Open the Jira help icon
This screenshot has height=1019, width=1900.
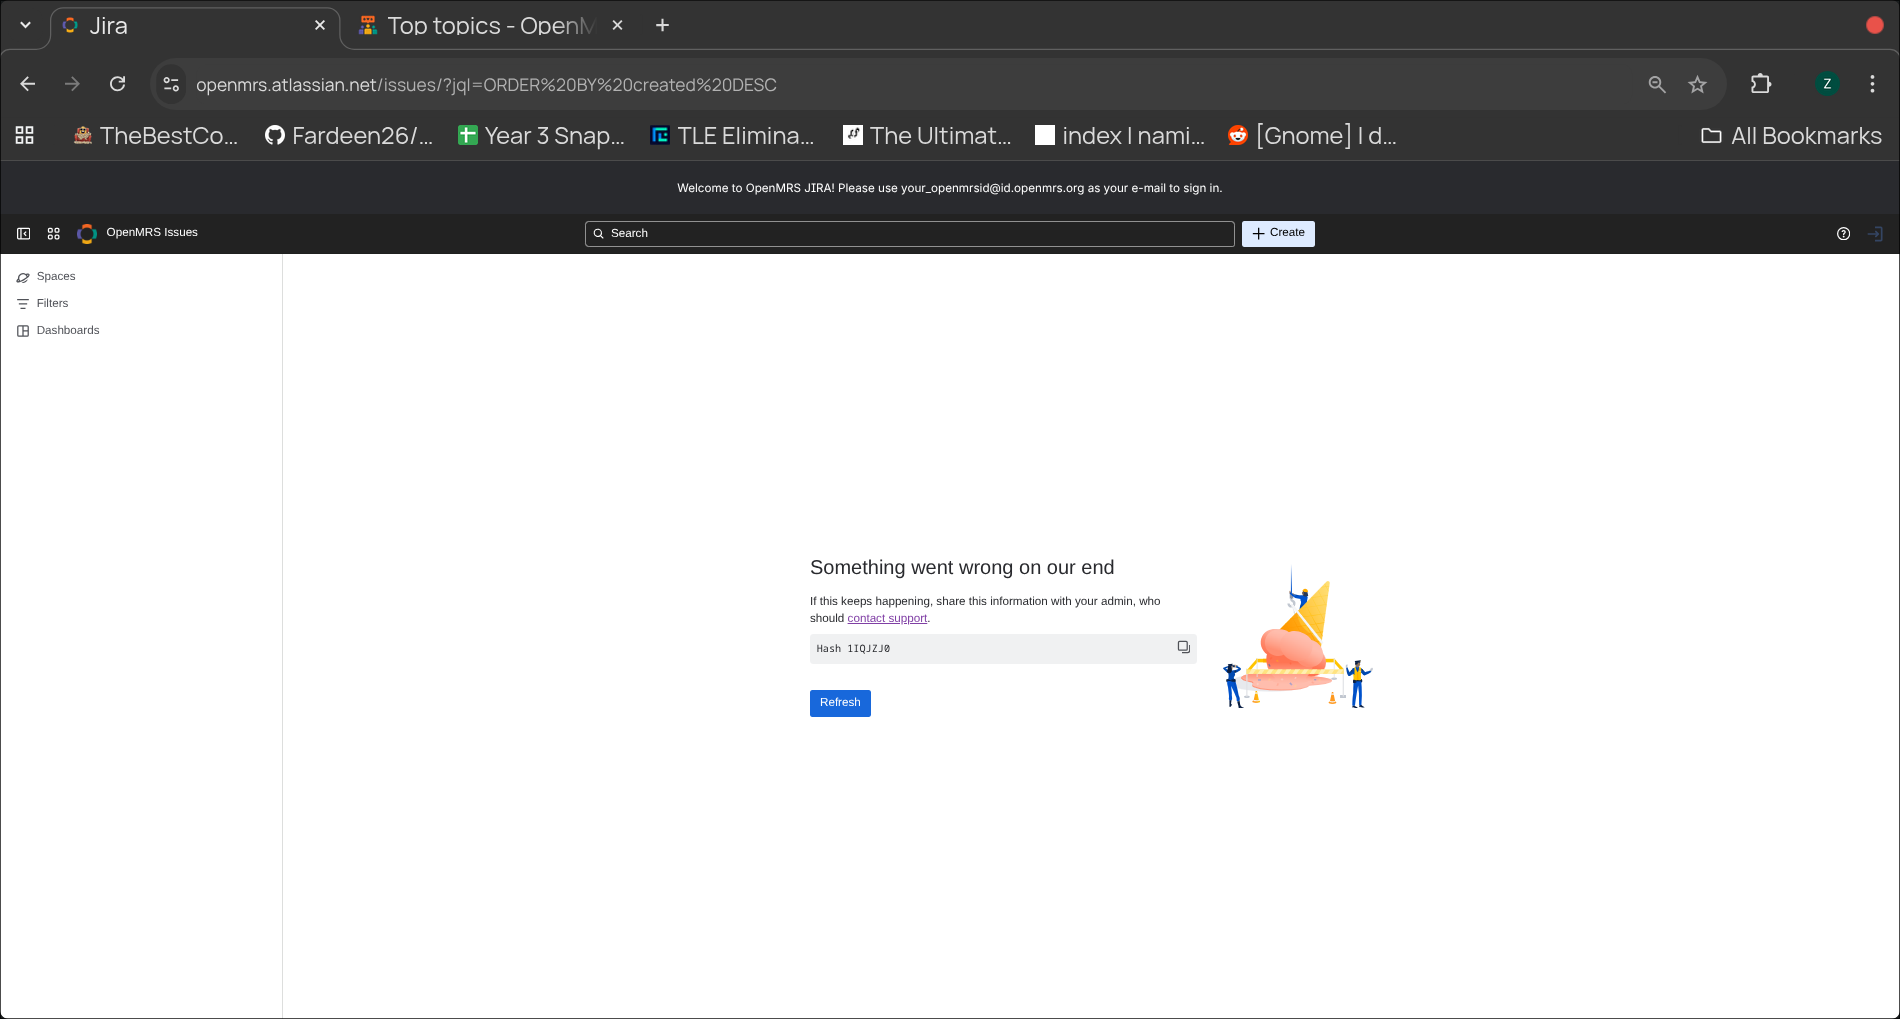[x=1843, y=234]
